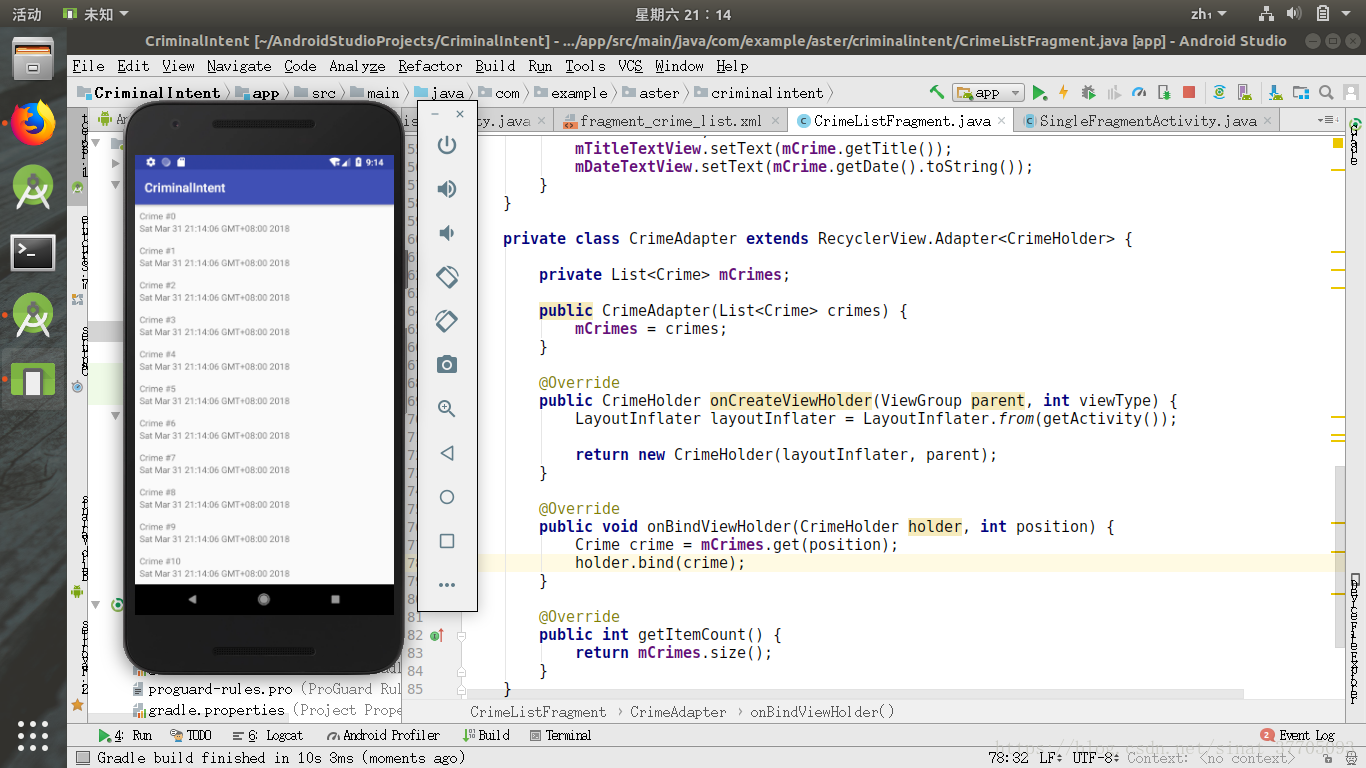Viewport: 1366px width, 768px height.
Task: Click CrimeAdapter in bottom breadcrumb
Action: (678, 712)
